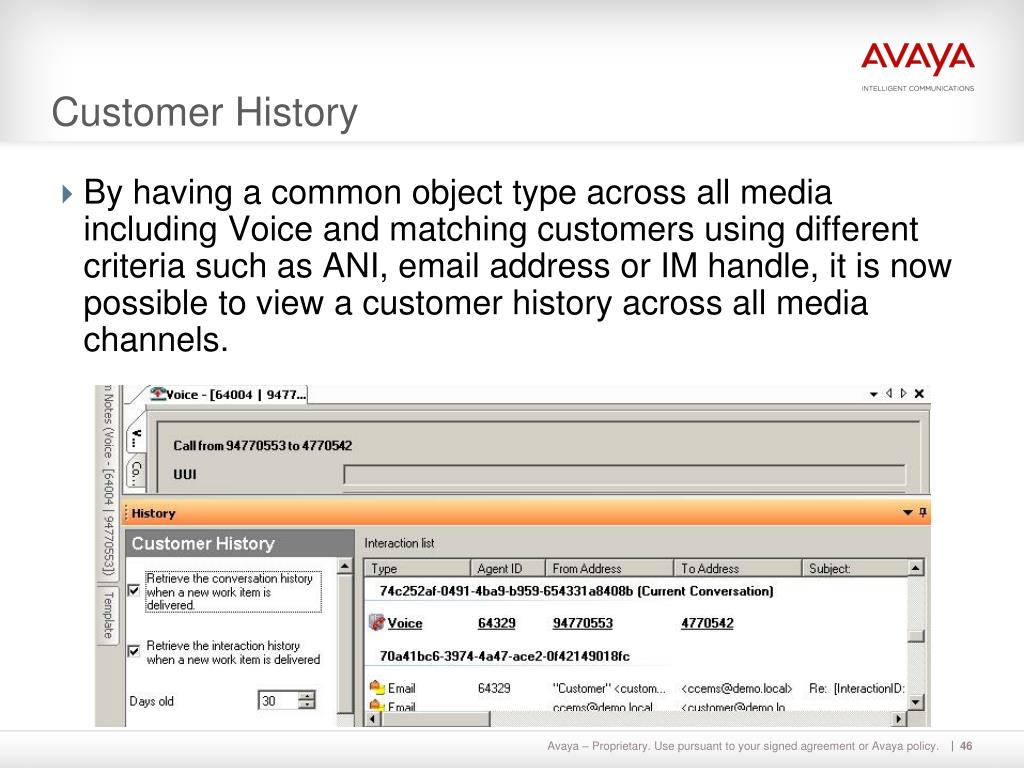Select conversation 74c252af-0491-4ba9 (Current Conversation)
Image resolution: width=1024 pixels, height=768 pixels.
pyautogui.click(x=576, y=591)
